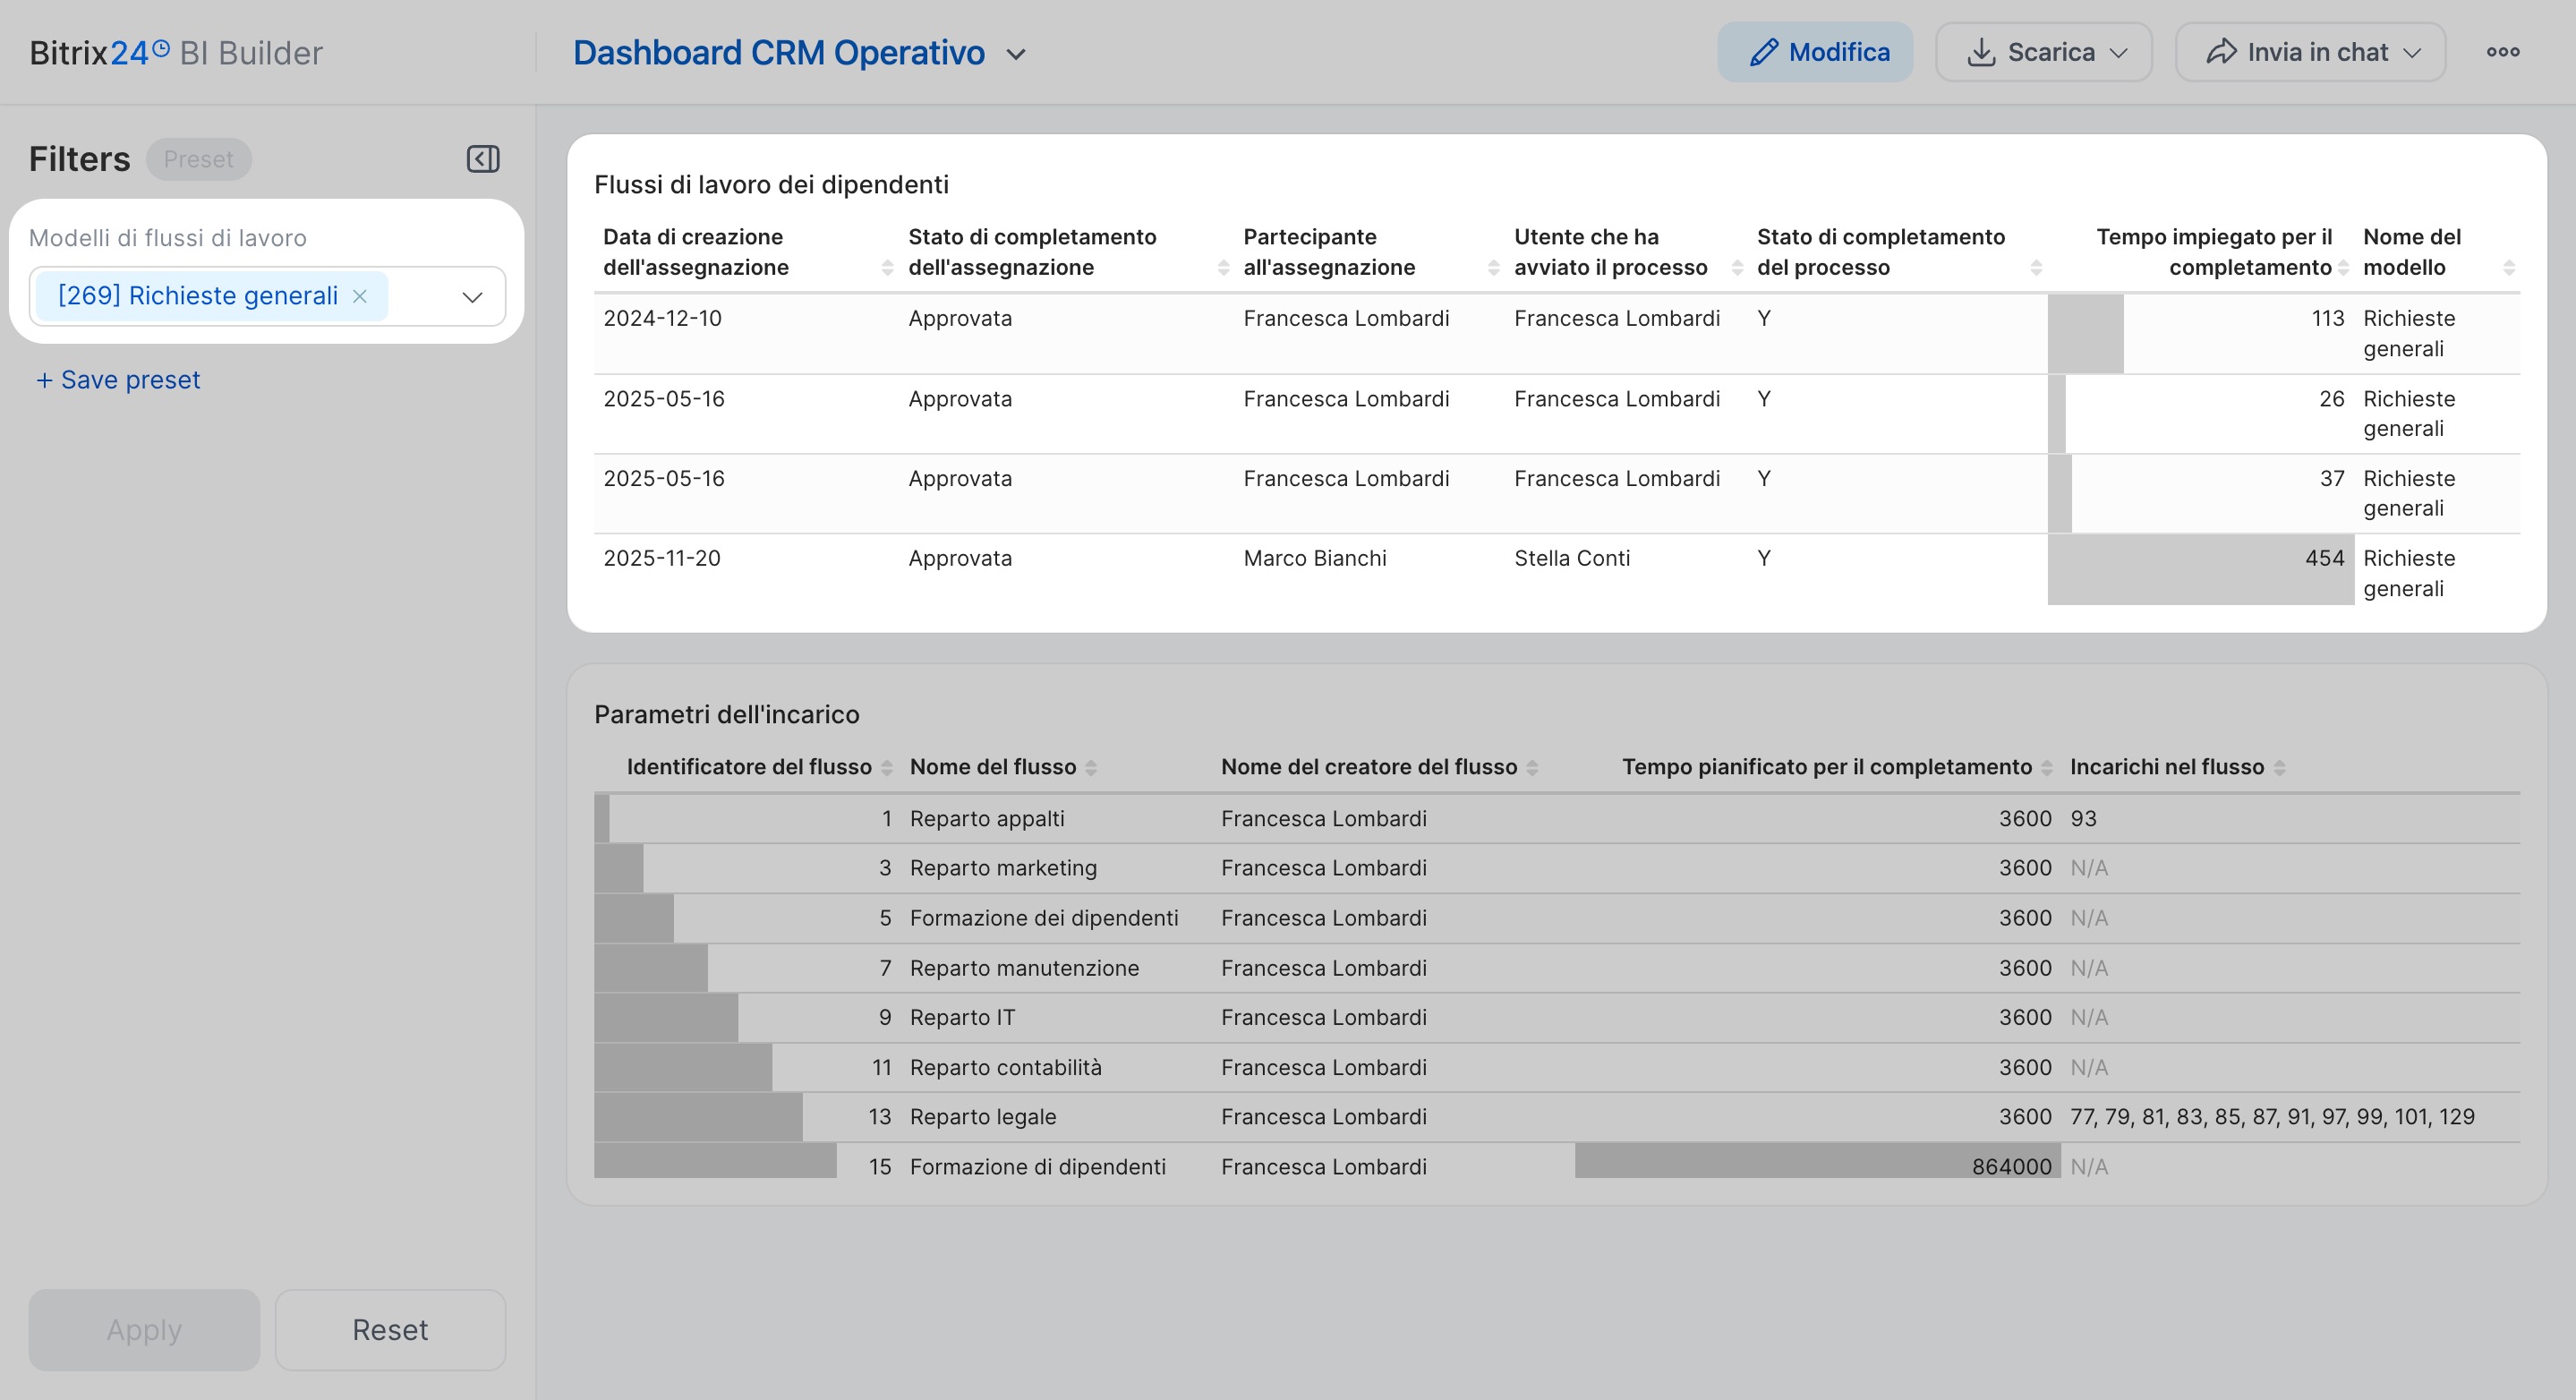The height and width of the screenshot is (1400, 2576).
Task: Open the Invia in chat dropdown
Action: 2310,52
